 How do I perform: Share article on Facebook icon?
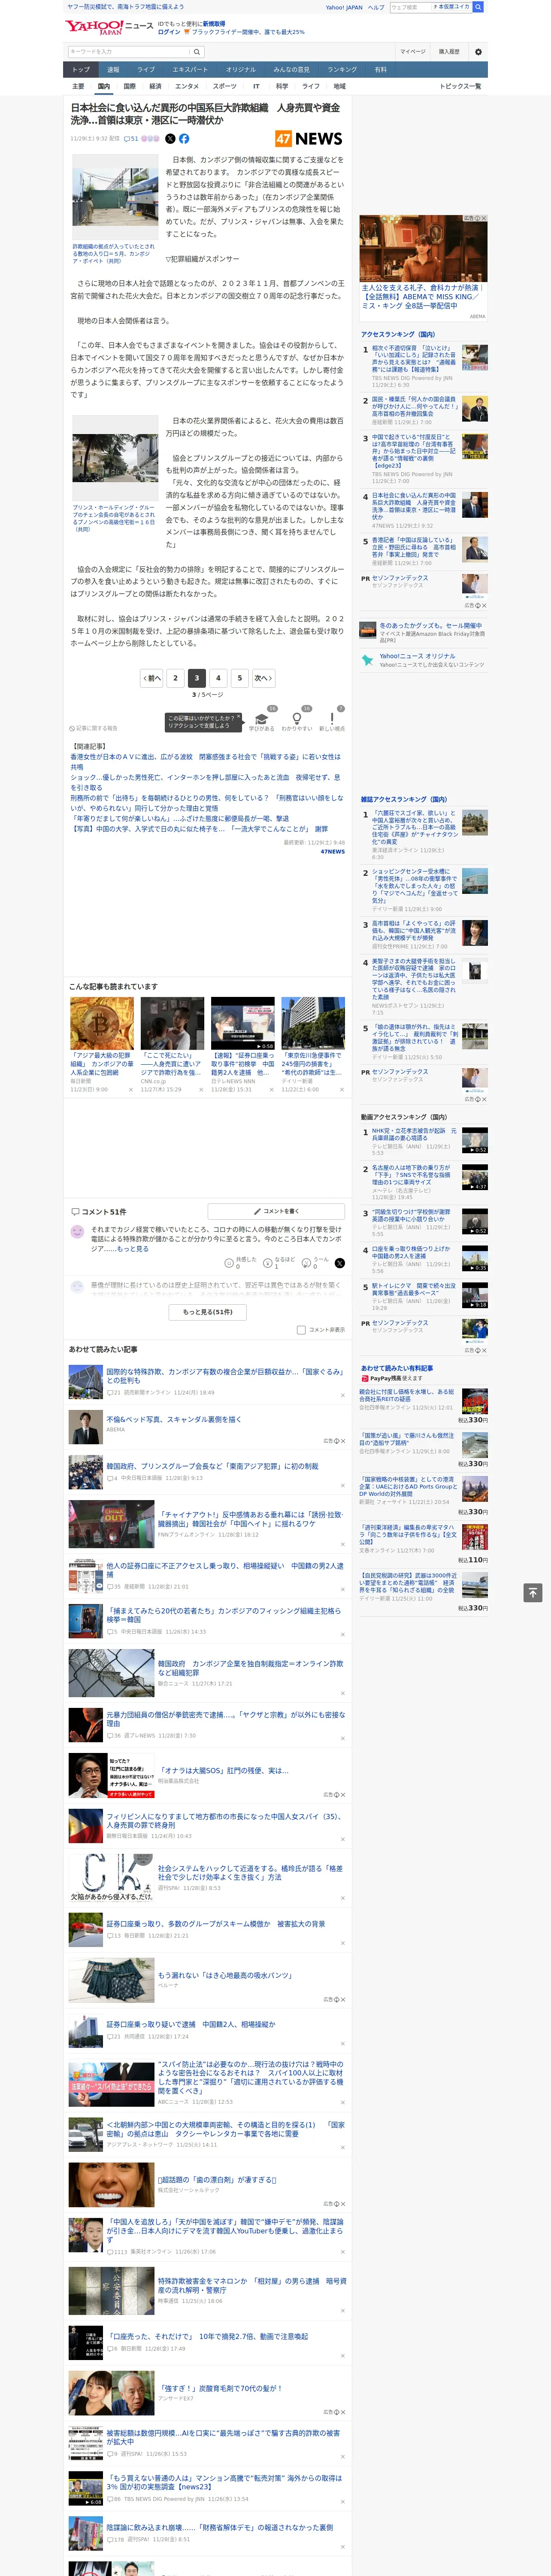[x=184, y=139]
